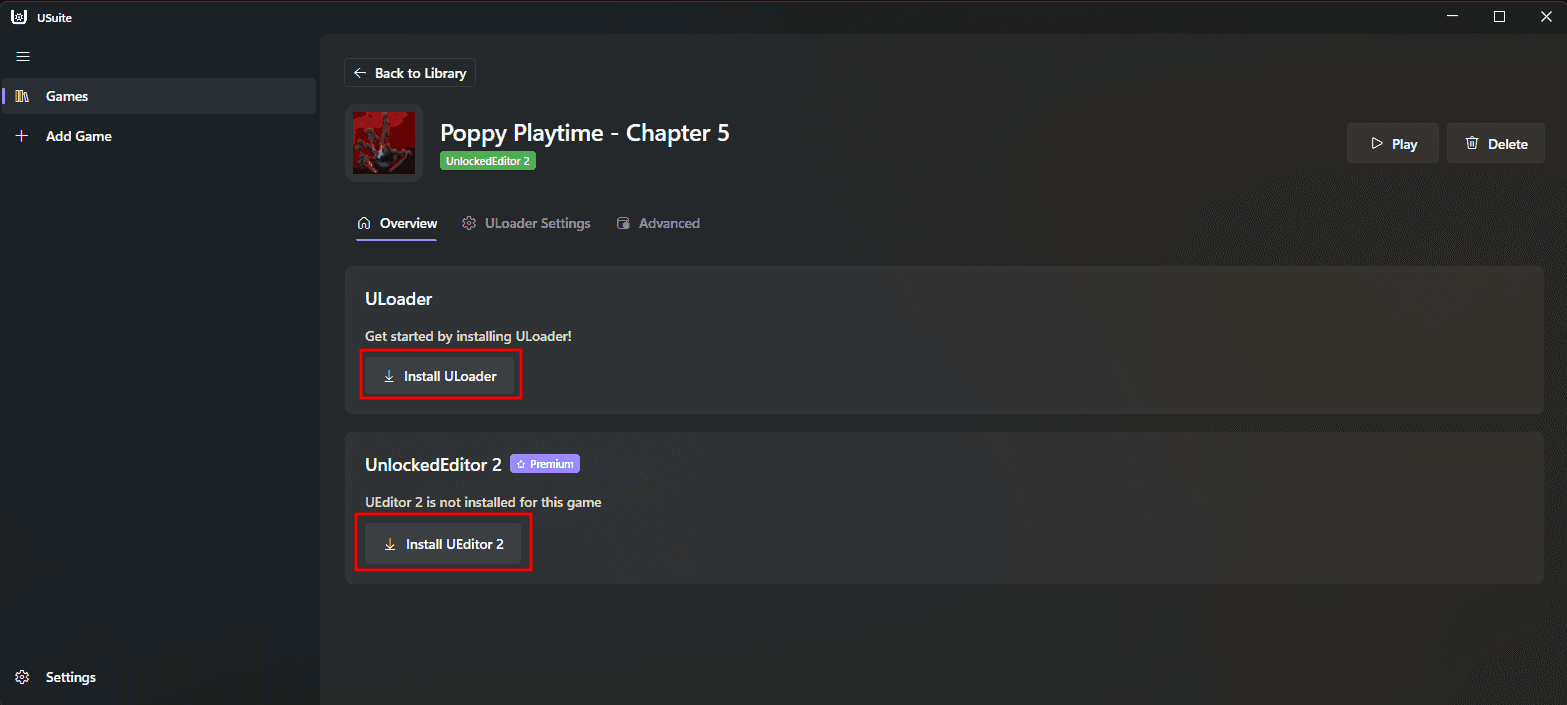Launch the game with the Play button
Screen dimensions: 1567x705
click(1393, 143)
